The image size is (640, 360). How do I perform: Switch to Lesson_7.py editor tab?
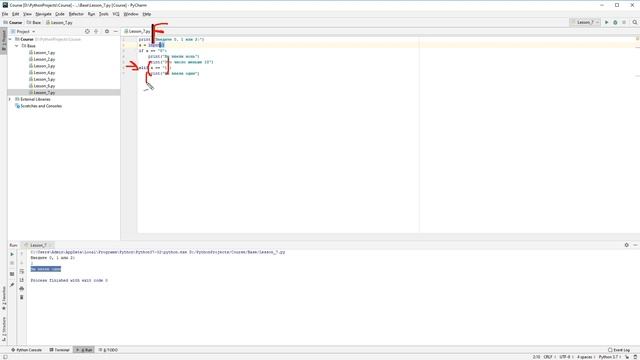click(x=137, y=31)
